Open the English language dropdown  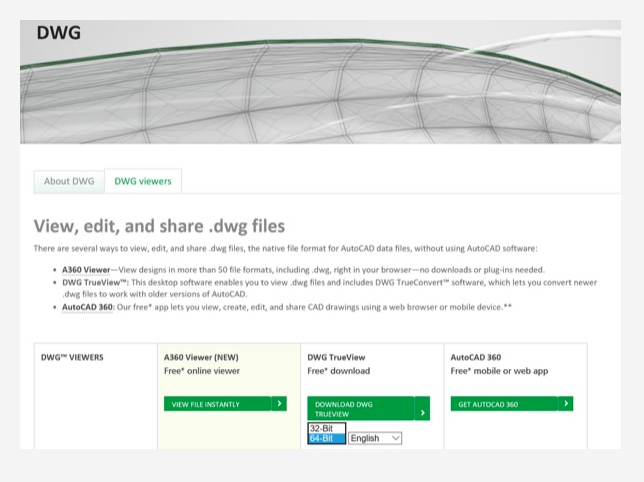375,438
